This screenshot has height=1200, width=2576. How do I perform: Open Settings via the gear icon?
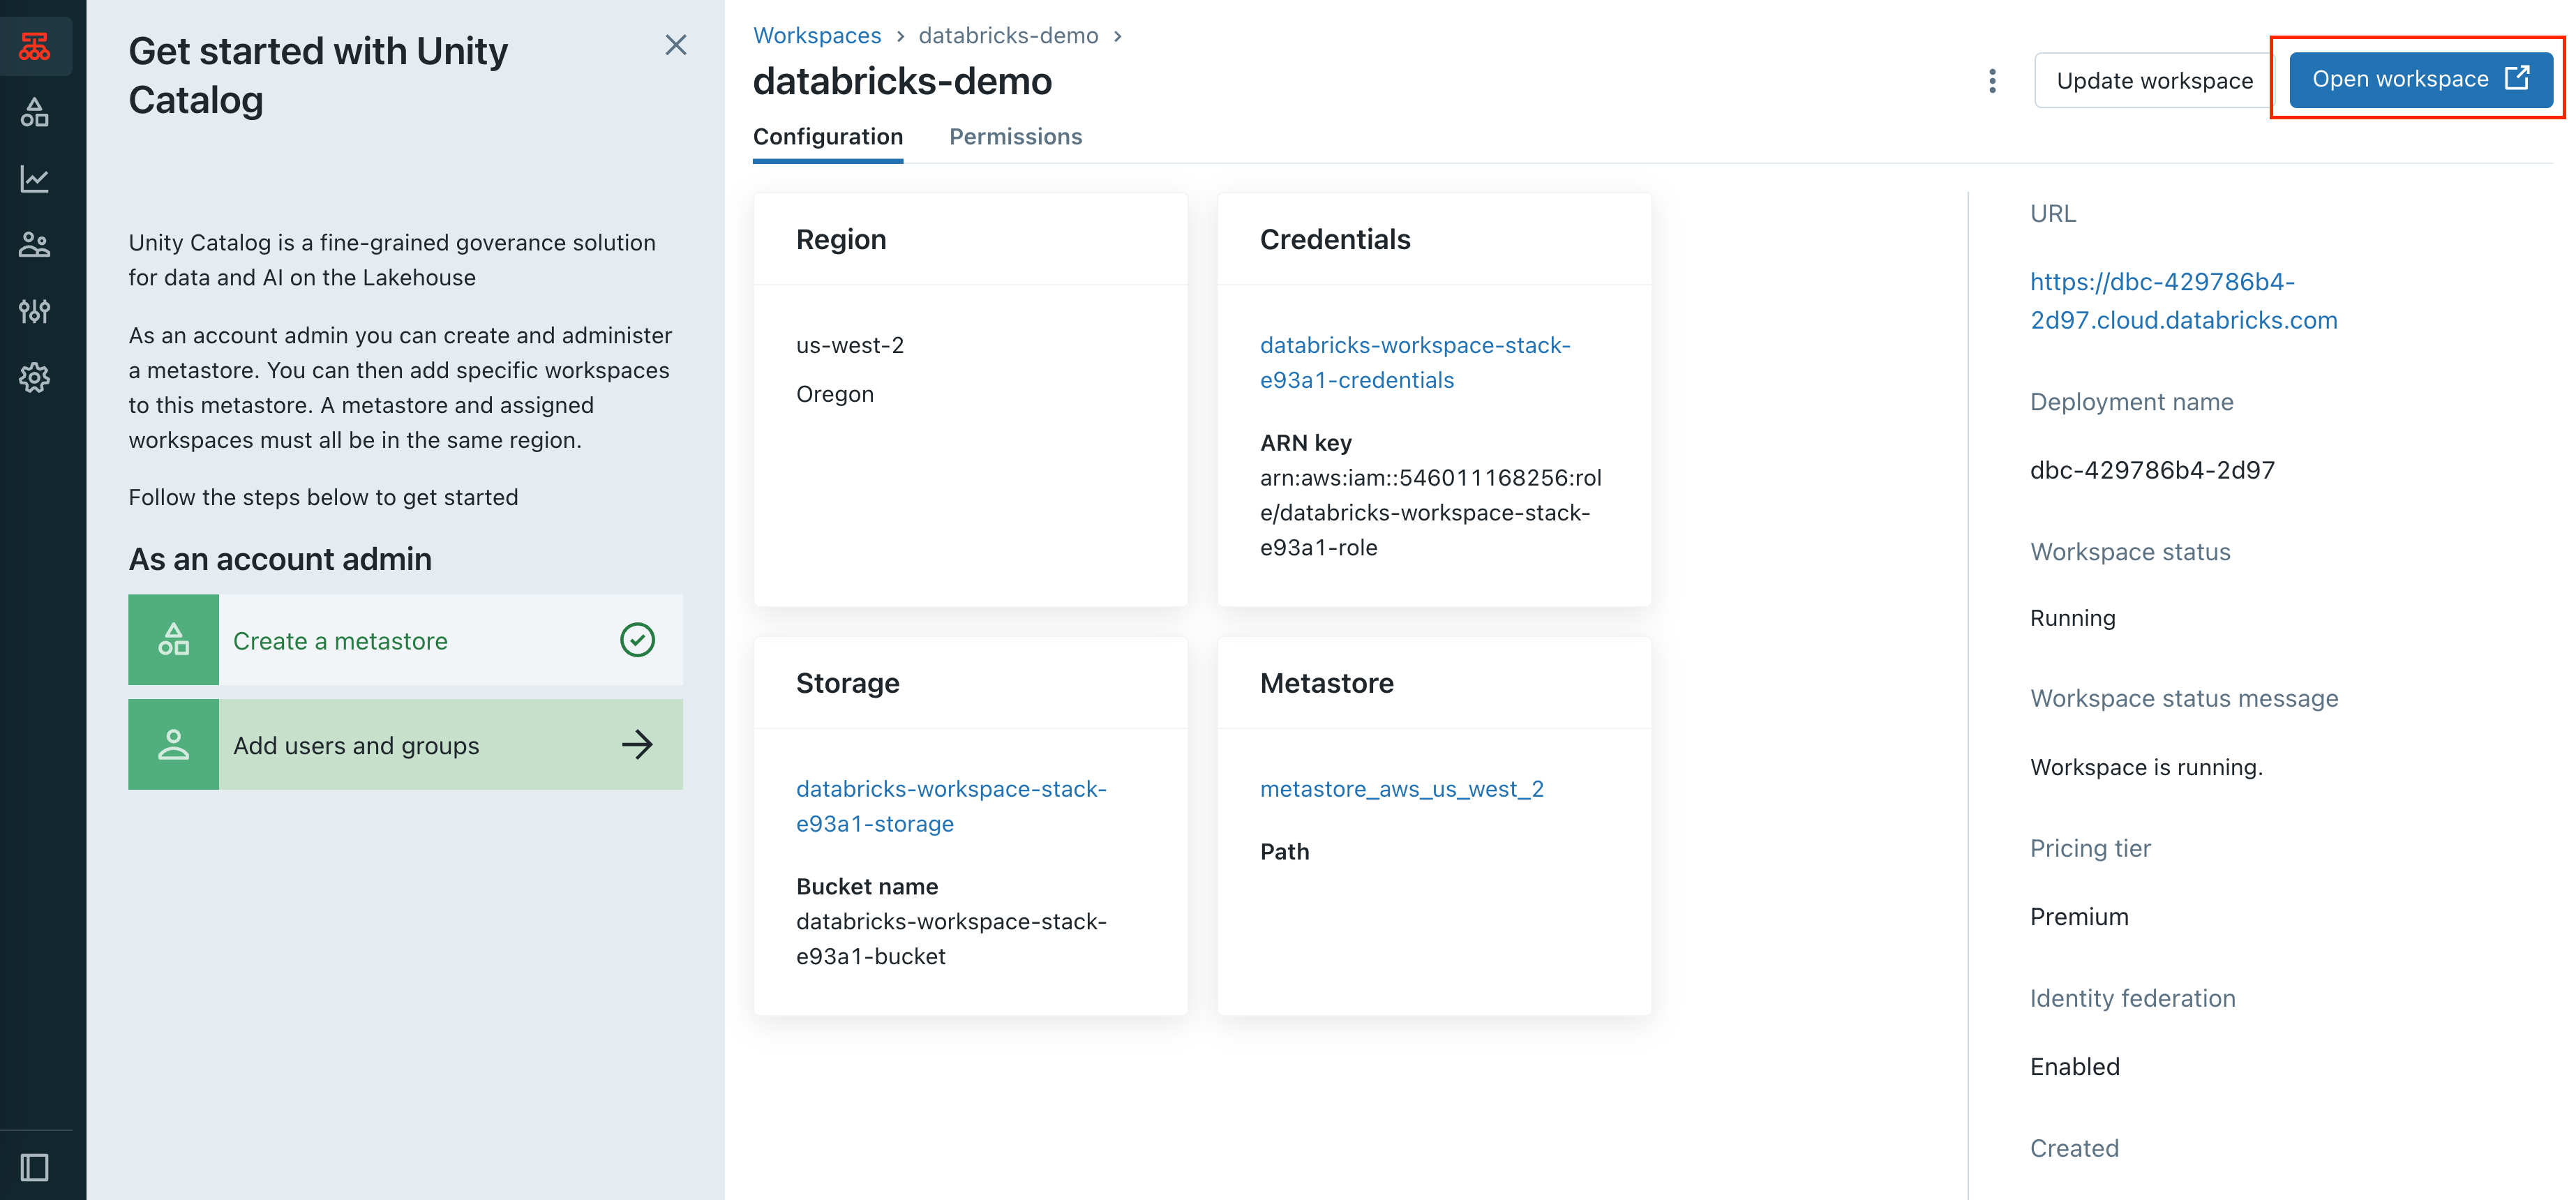tap(36, 378)
